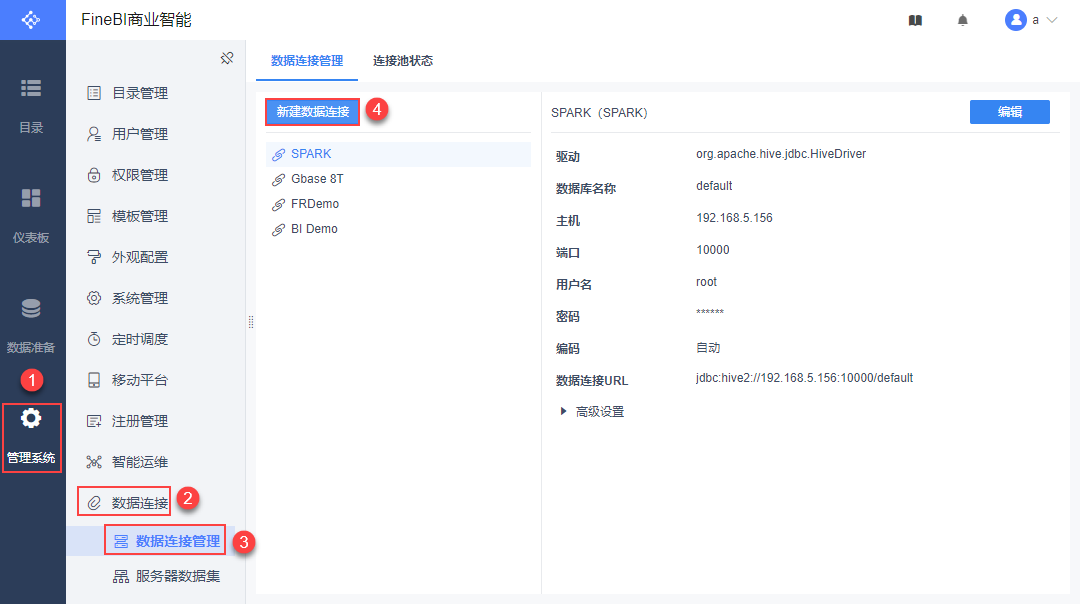1080x604 pixels.
Task: Click the 权限管理 lock icon
Action: coord(94,175)
